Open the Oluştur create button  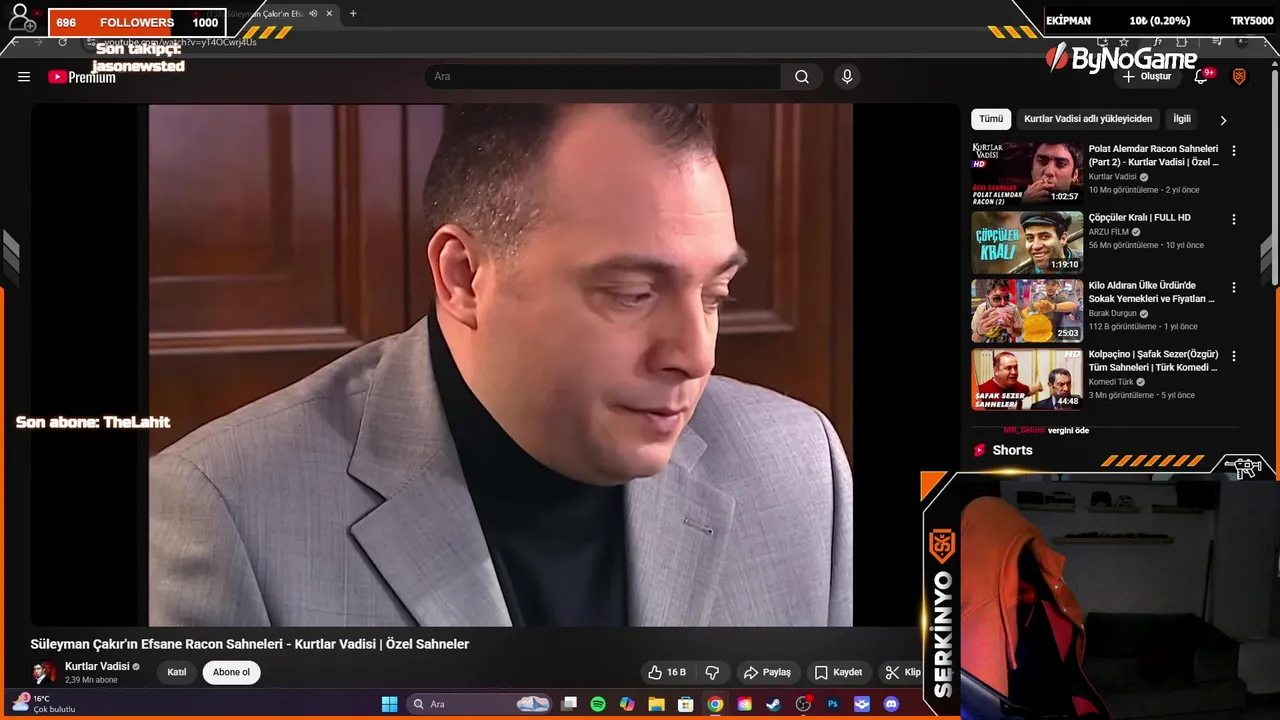pyautogui.click(x=1146, y=77)
